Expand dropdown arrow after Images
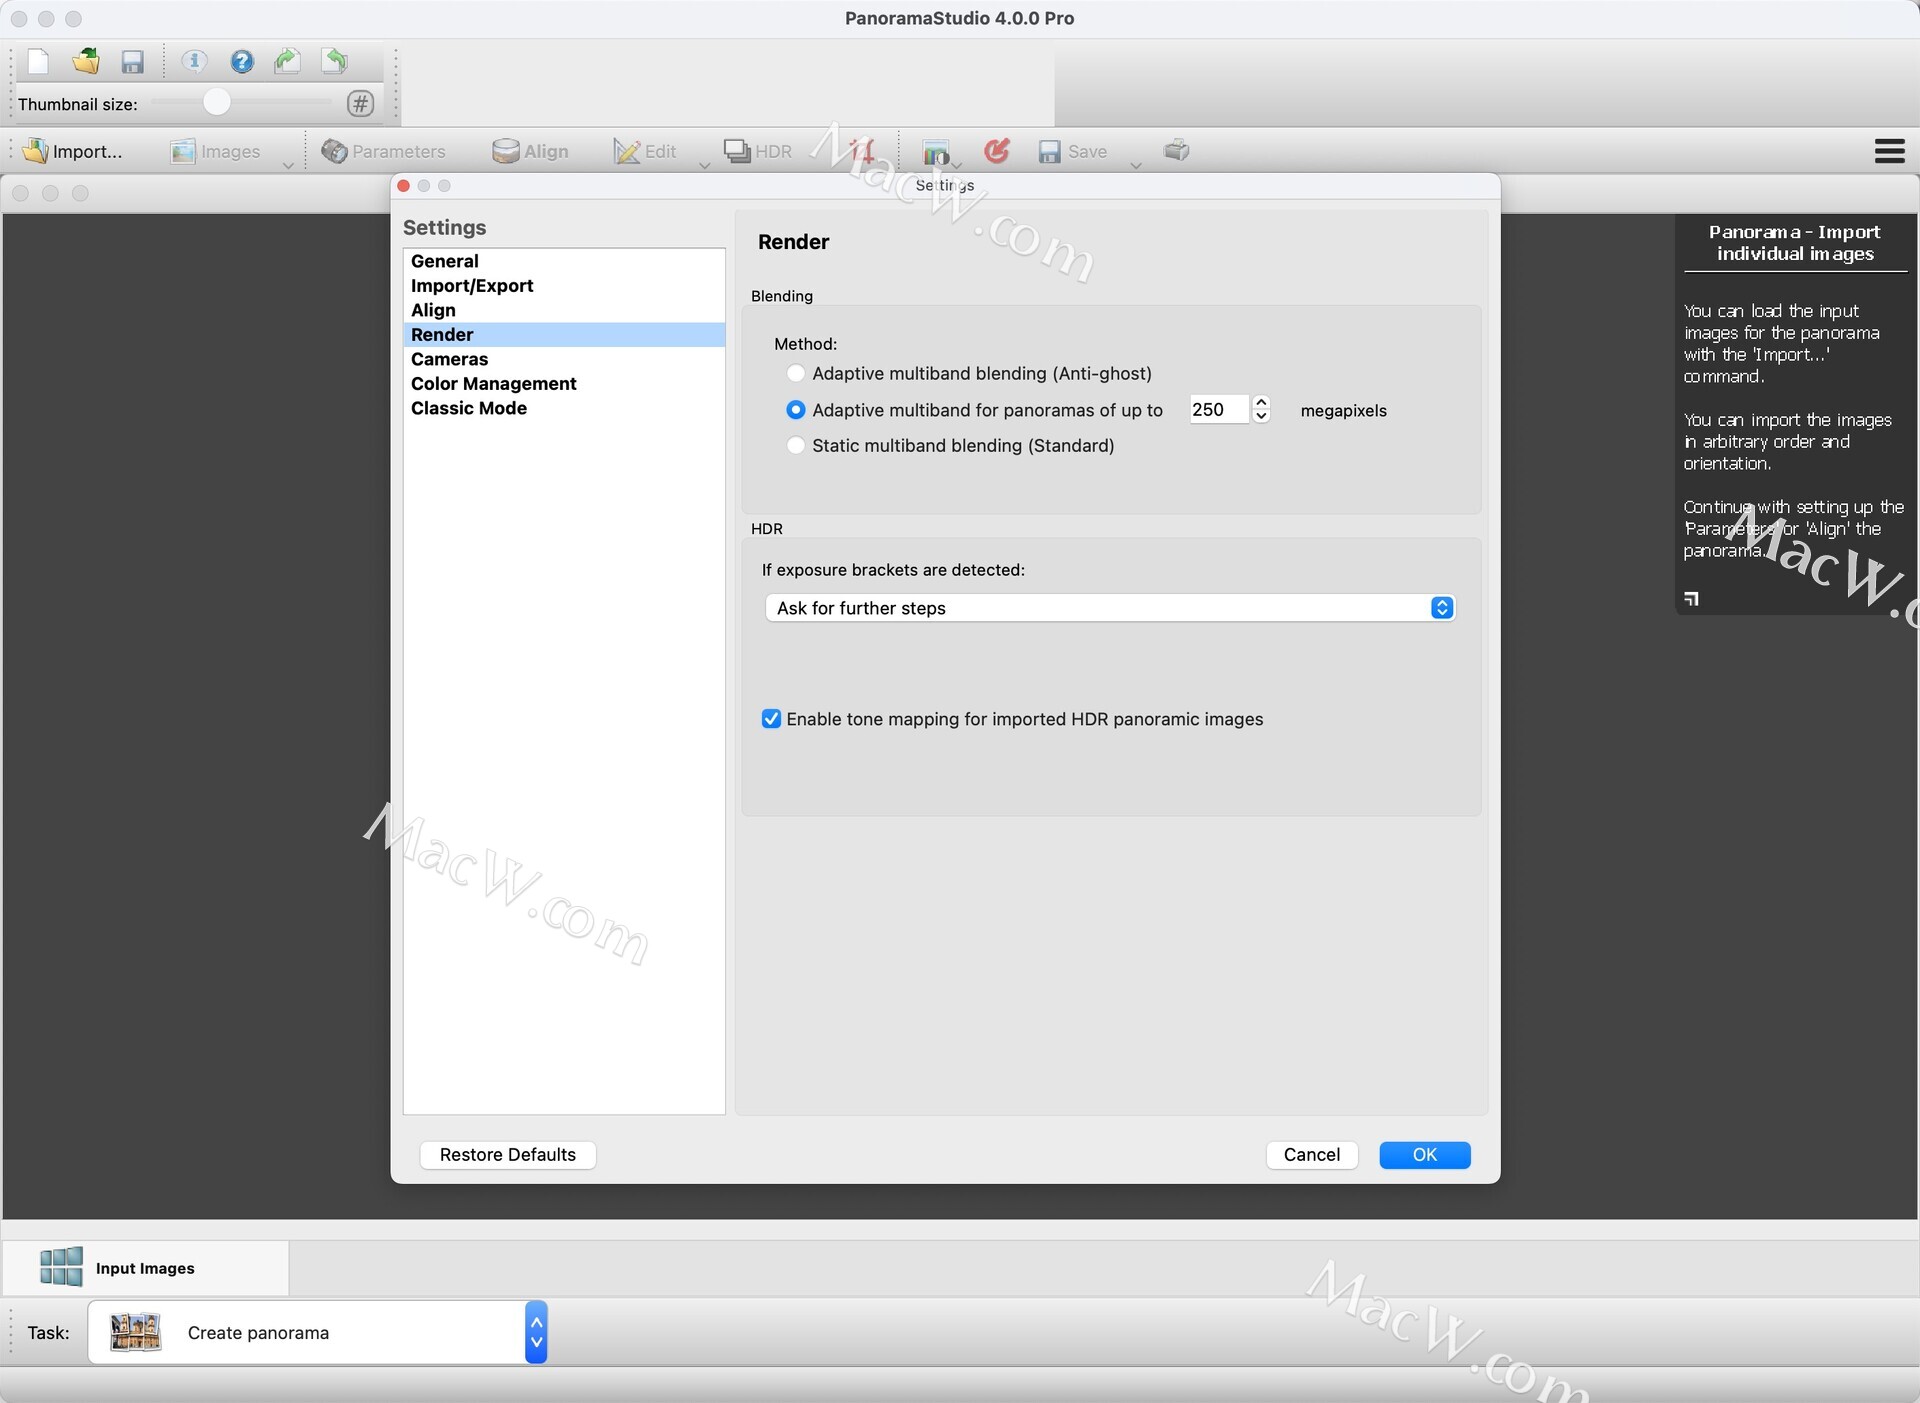Screen dimensions: 1920x1403 point(288,165)
